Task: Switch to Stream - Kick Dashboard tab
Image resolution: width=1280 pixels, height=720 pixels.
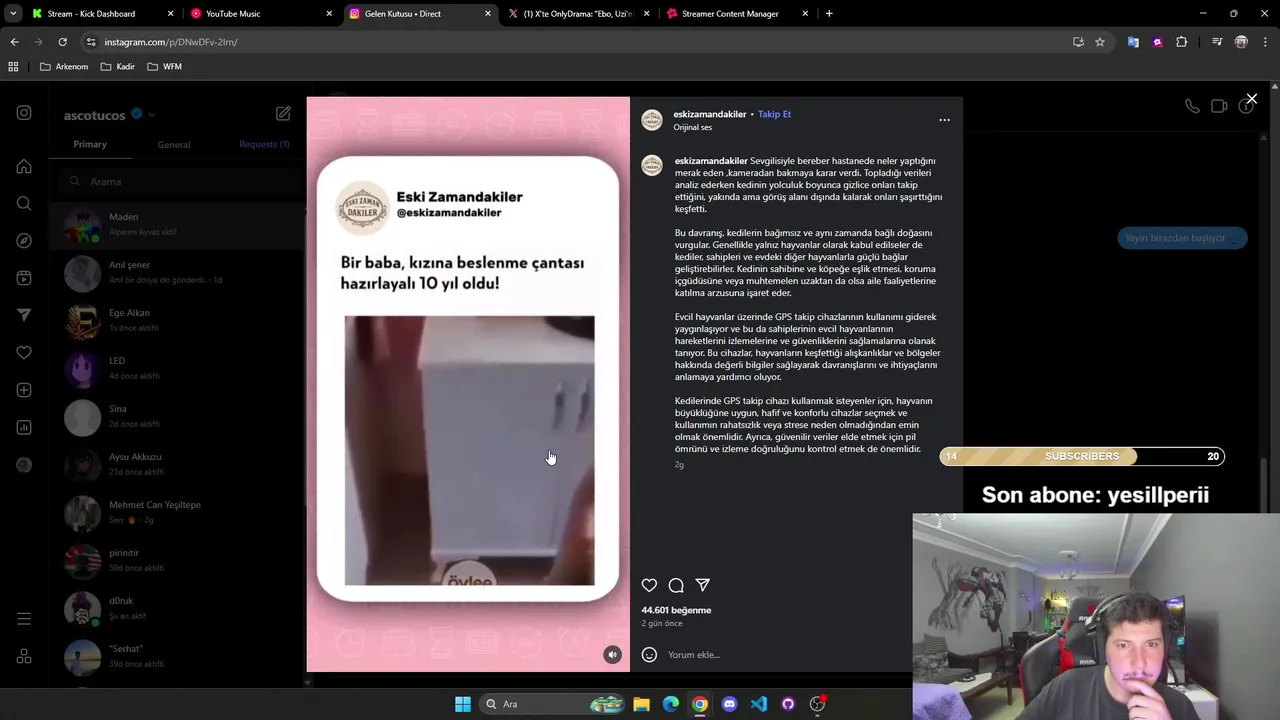Action: pyautogui.click(x=102, y=14)
